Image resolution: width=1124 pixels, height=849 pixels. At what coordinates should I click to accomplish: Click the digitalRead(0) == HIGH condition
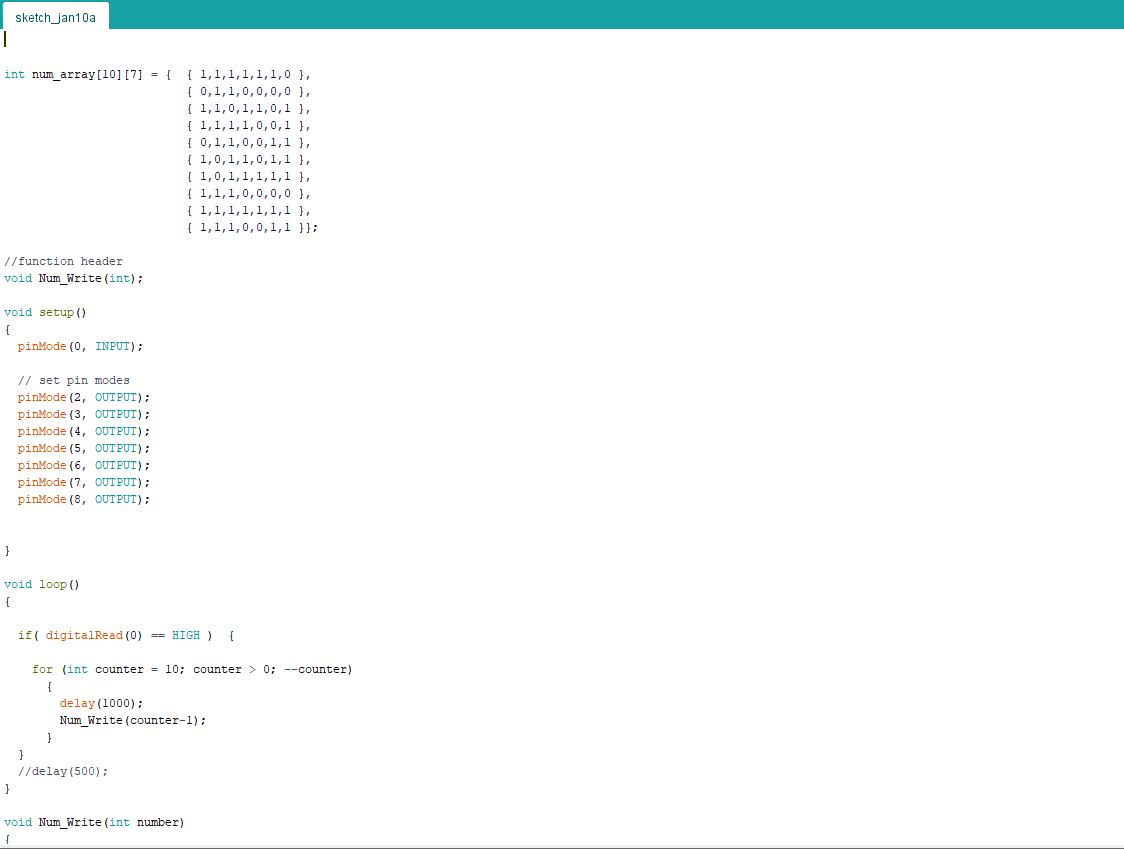(123, 635)
